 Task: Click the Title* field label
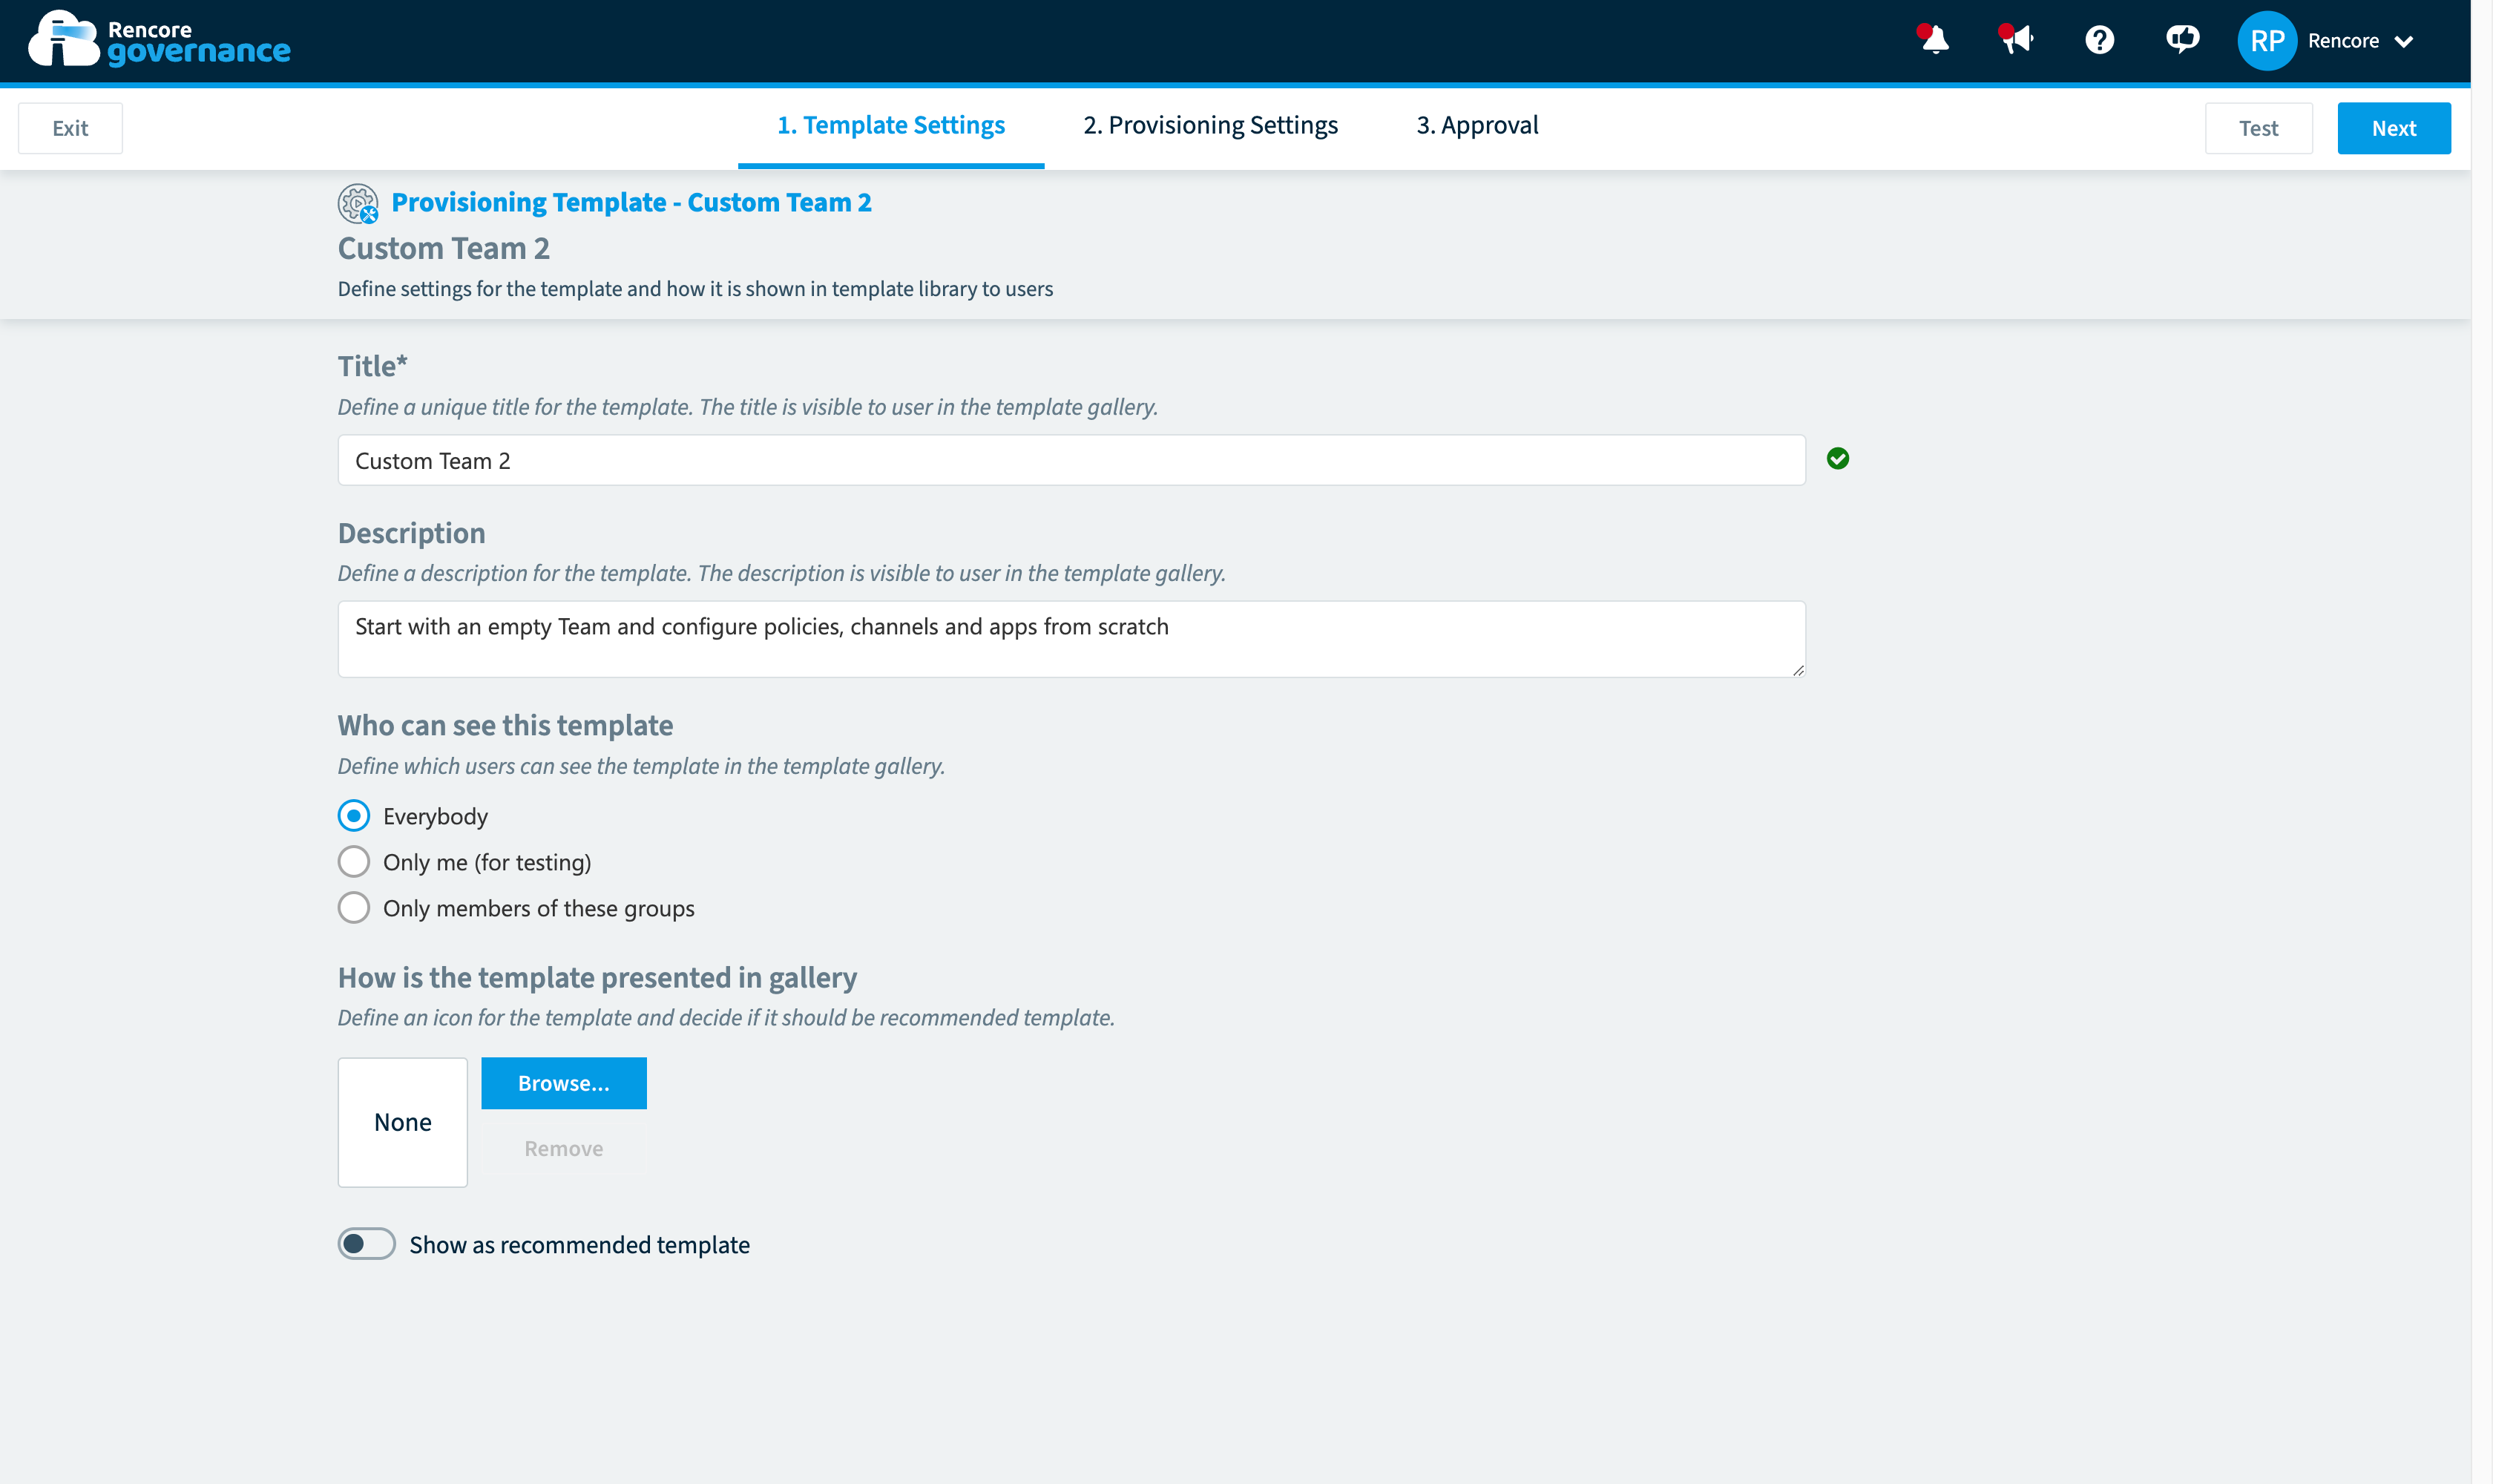click(x=372, y=366)
